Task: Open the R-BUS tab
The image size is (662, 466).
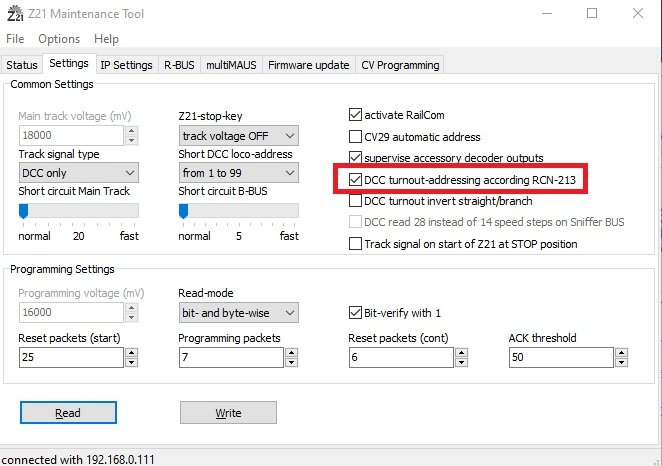Action: tap(179, 65)
